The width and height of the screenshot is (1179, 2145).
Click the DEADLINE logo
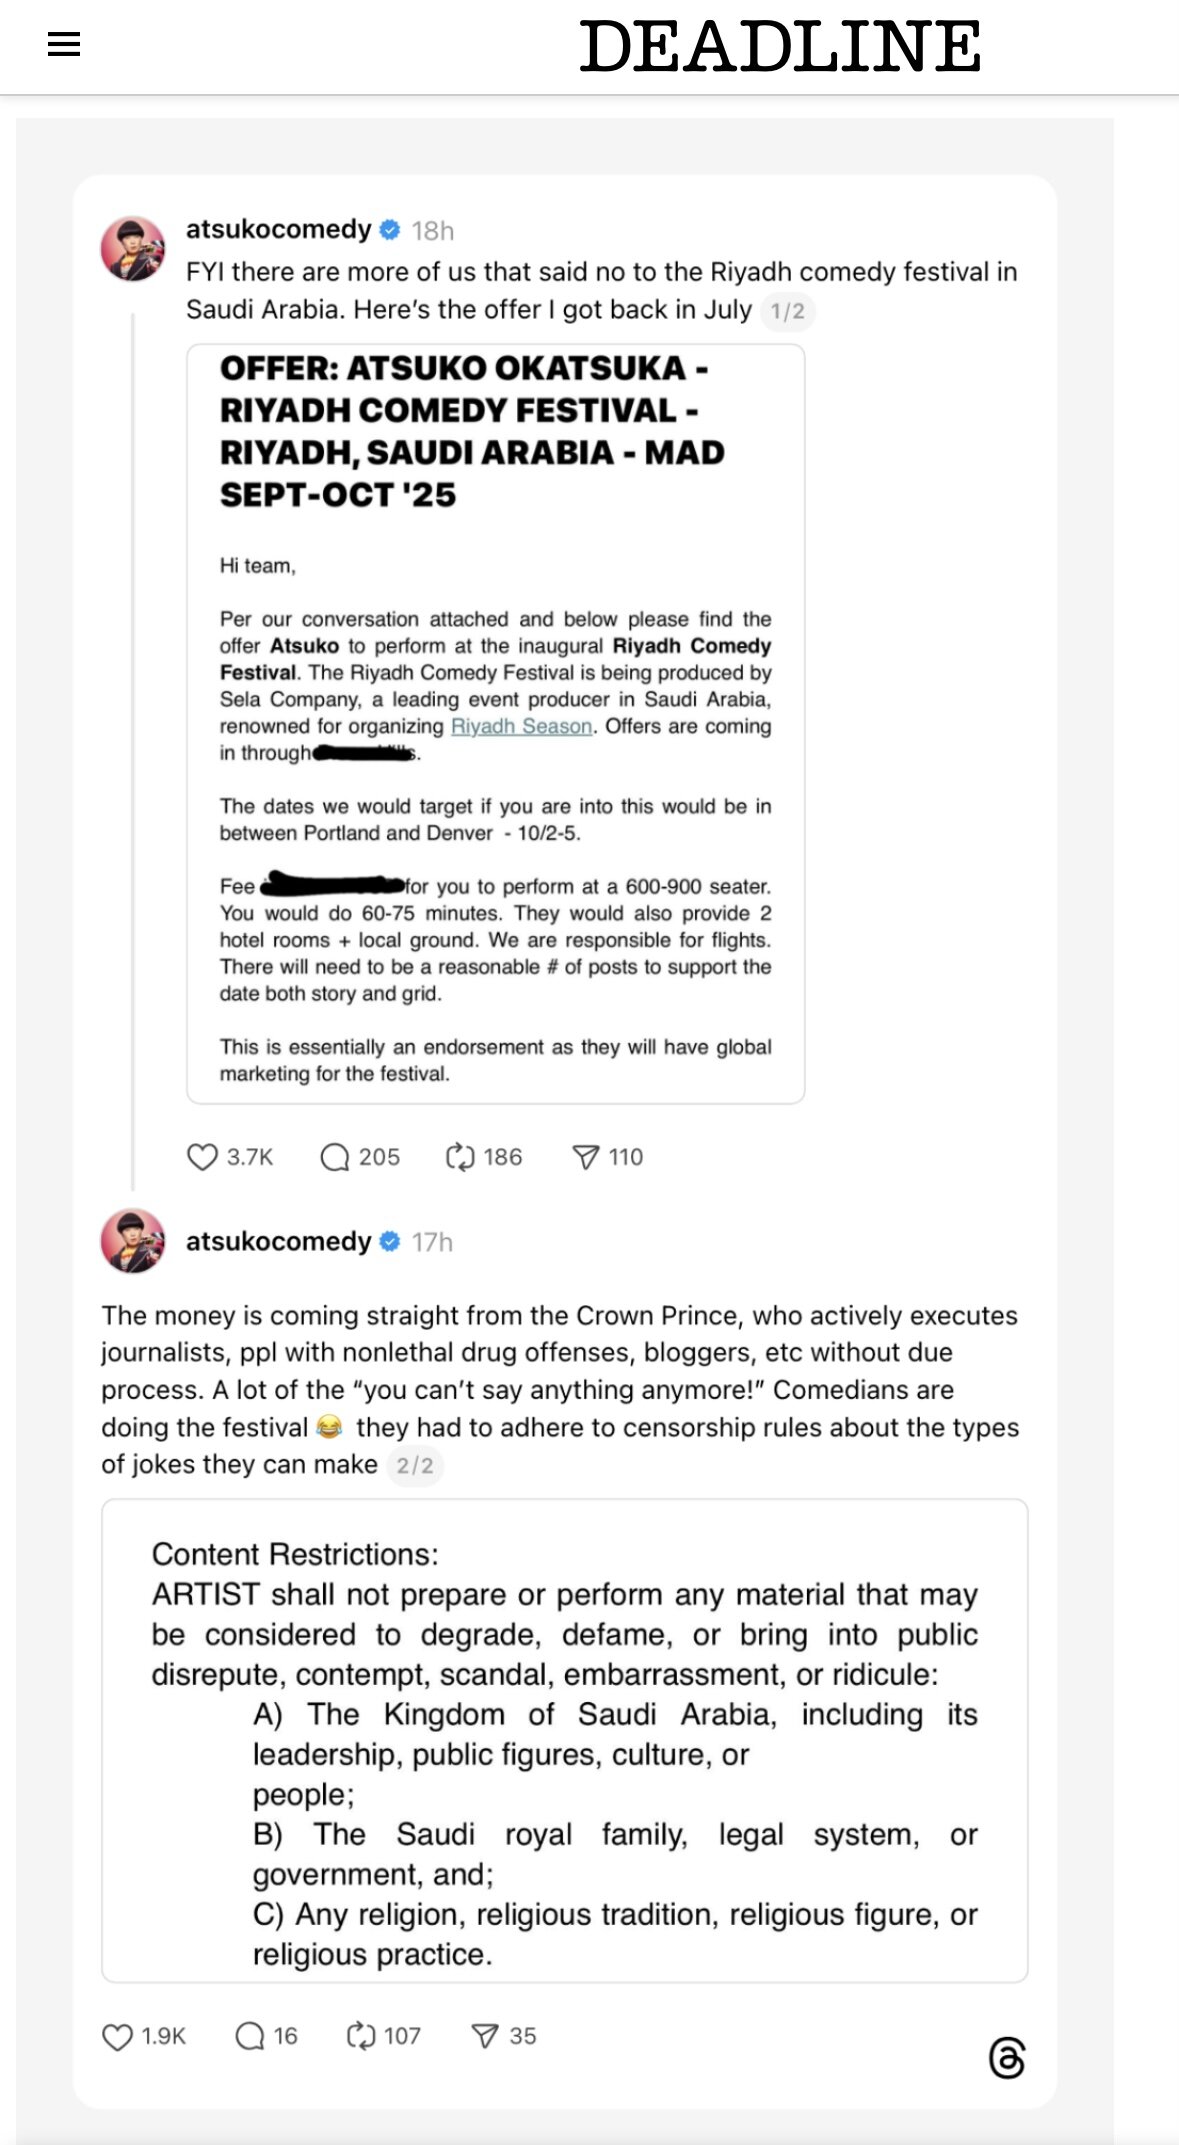point(780,46)
